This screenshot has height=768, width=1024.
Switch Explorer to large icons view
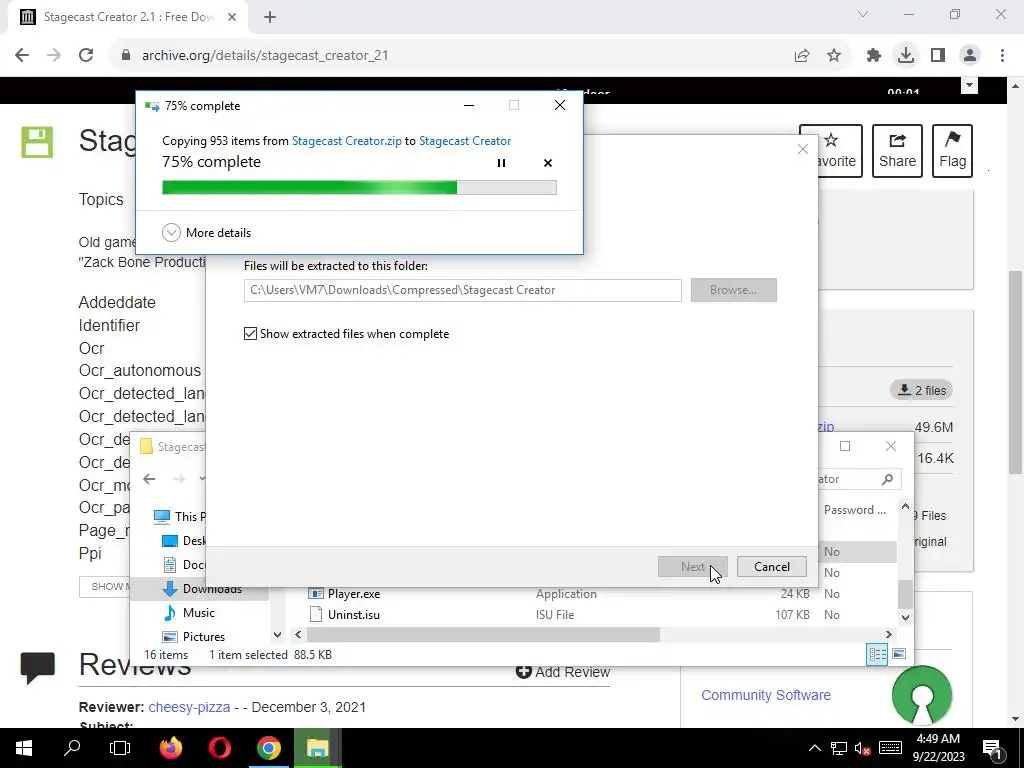click(899, 654)
